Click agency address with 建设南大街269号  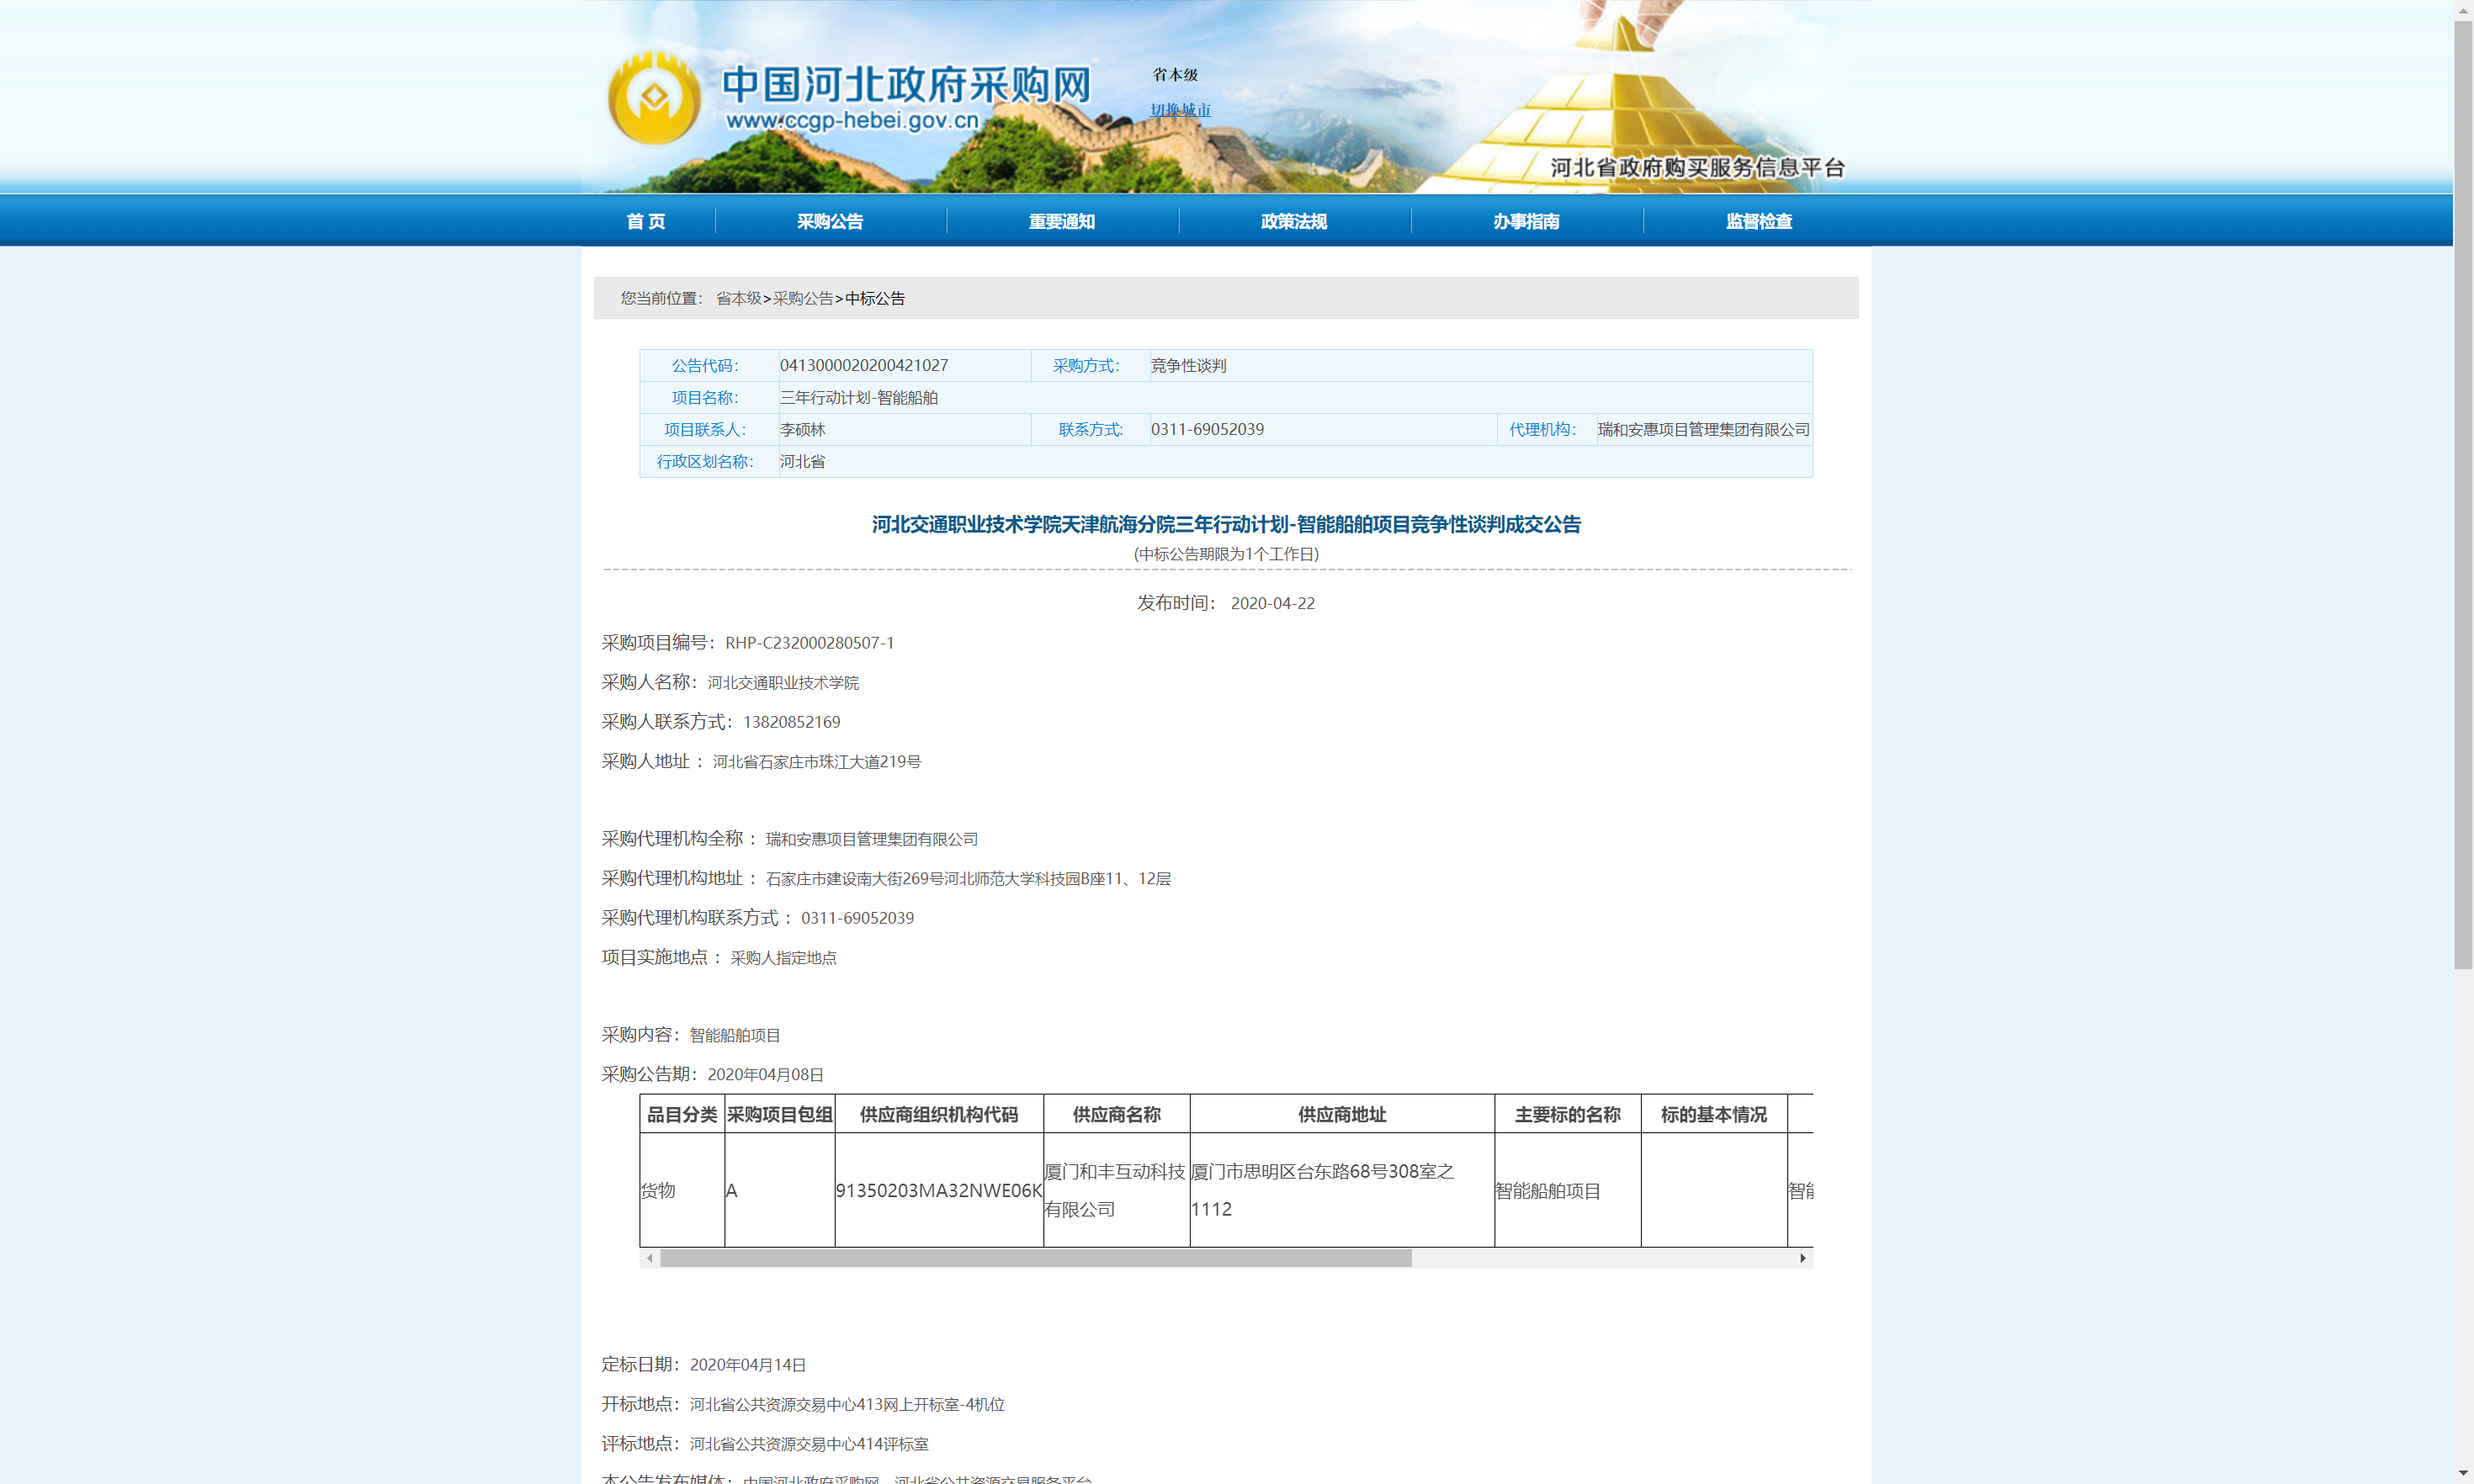click(968, 879)
